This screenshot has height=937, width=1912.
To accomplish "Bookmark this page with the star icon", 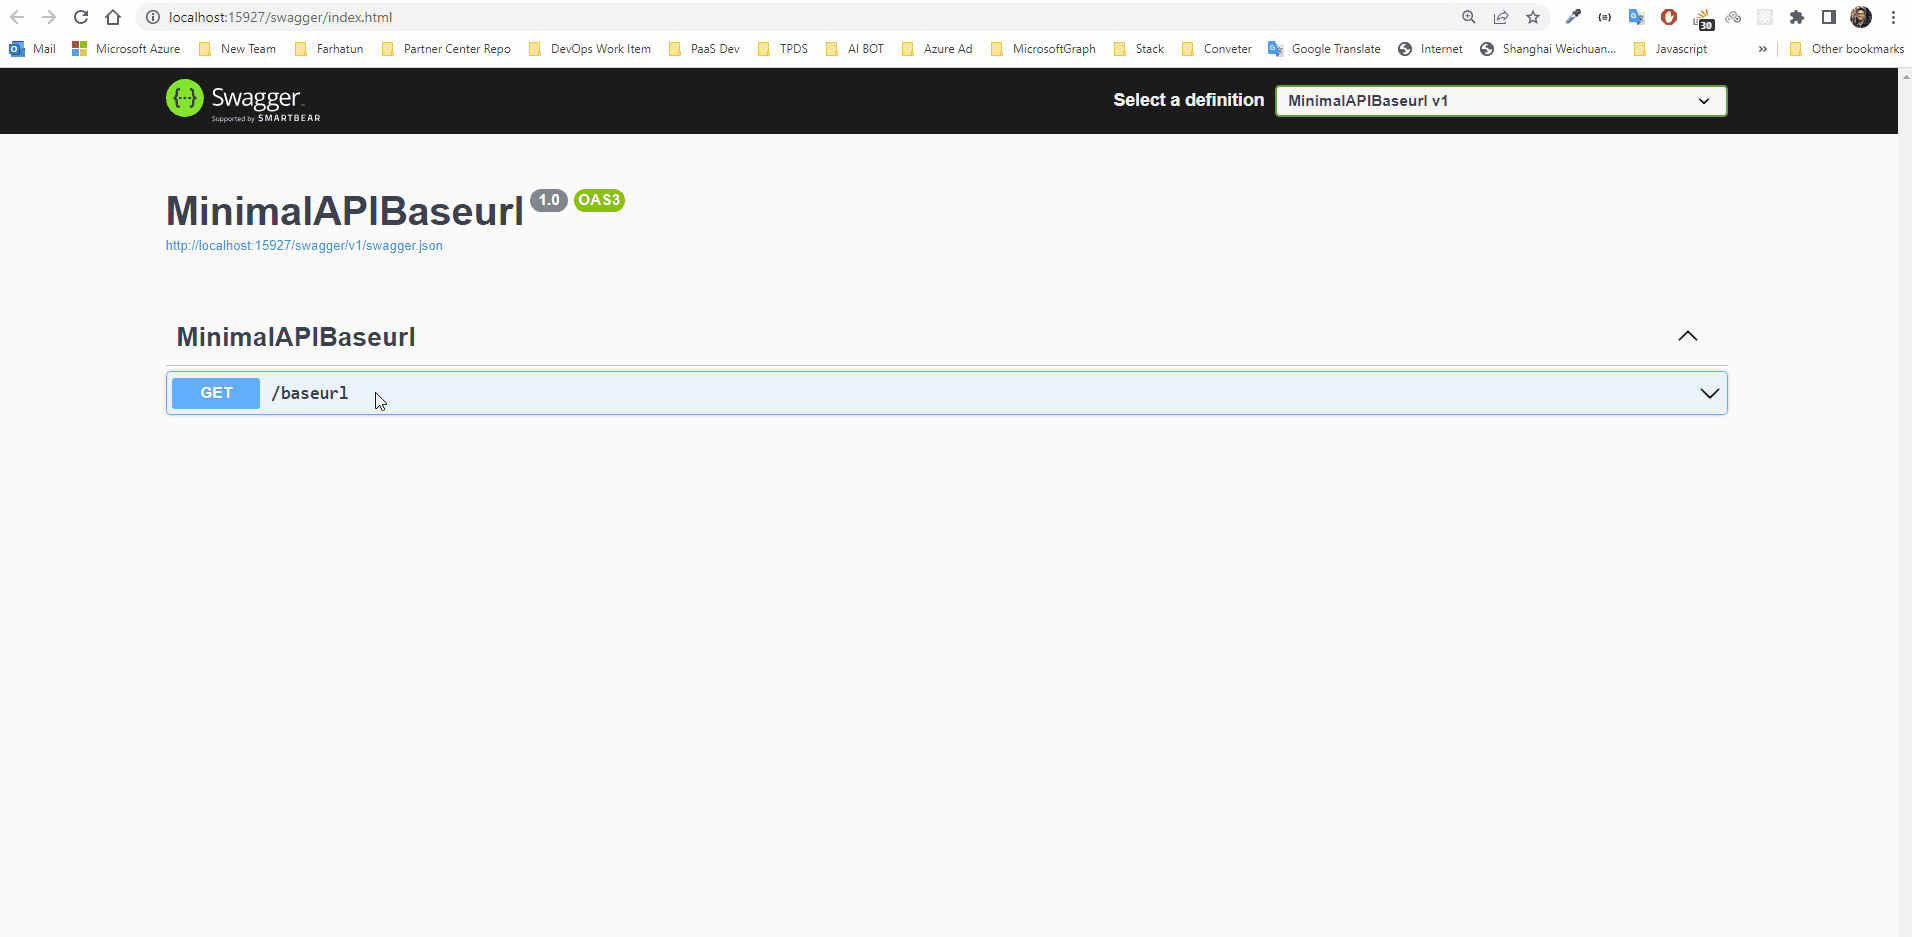I will [x=1533, y=17].
